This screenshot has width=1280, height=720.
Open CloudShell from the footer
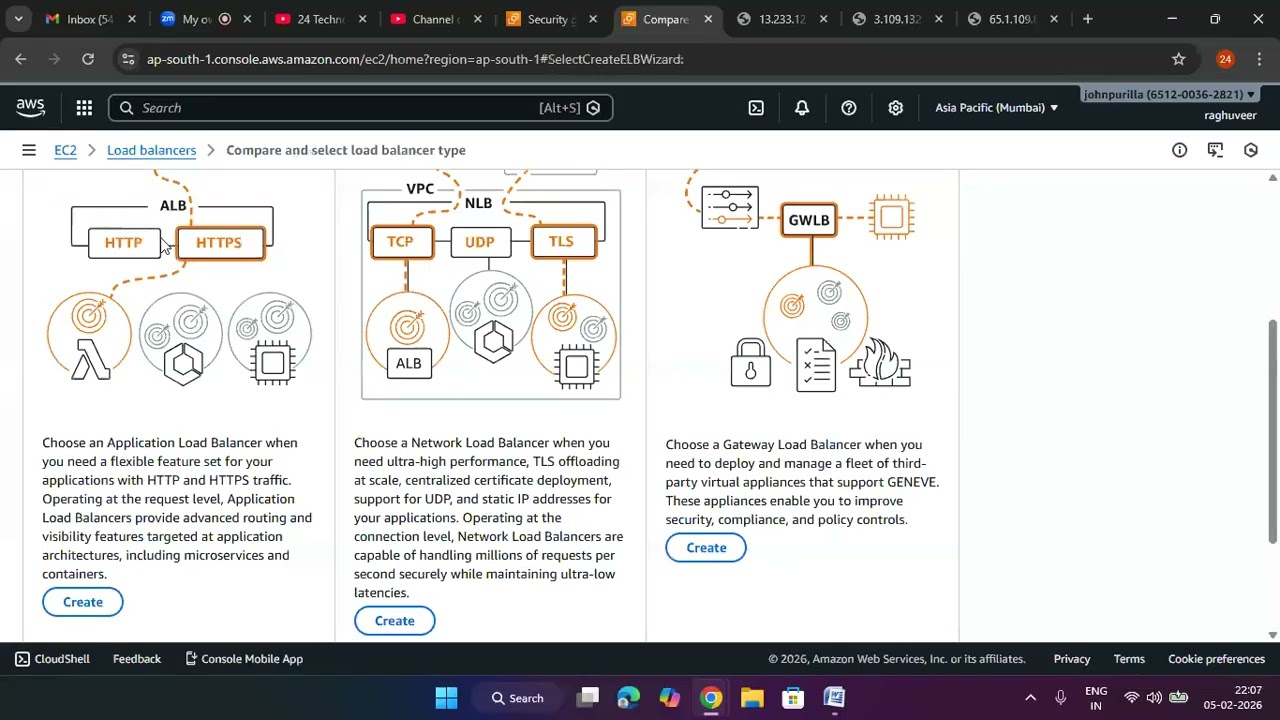tap(52, 659)
